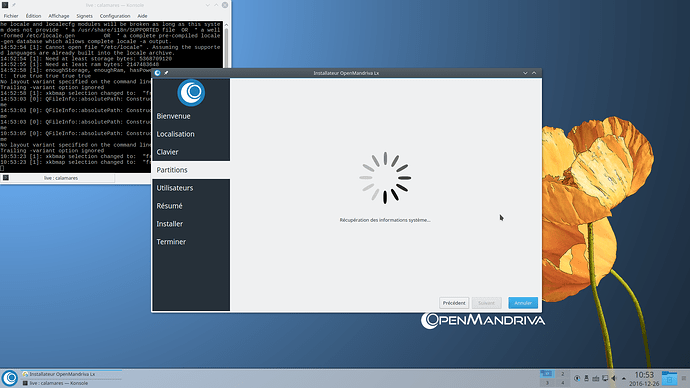690x388 pixels.
Task: Select the Bienvenue step in installer sidebar
Action: pos(191,116)
